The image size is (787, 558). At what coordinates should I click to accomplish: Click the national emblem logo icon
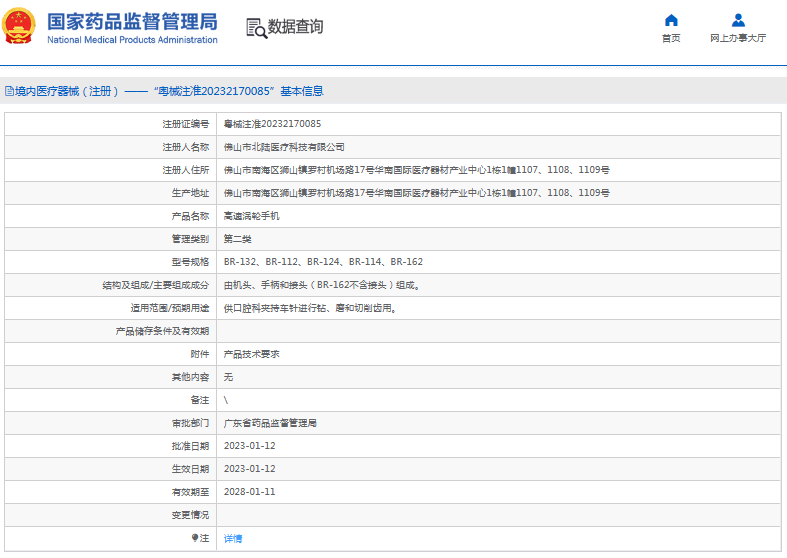pyautogui.click(x=22, y=27)
